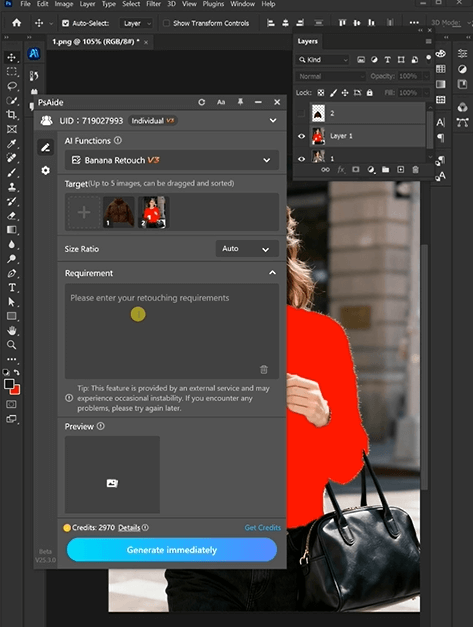Click the Get Credits link
The height and width of the screenshot is (627, 473).
click(262, 528)
